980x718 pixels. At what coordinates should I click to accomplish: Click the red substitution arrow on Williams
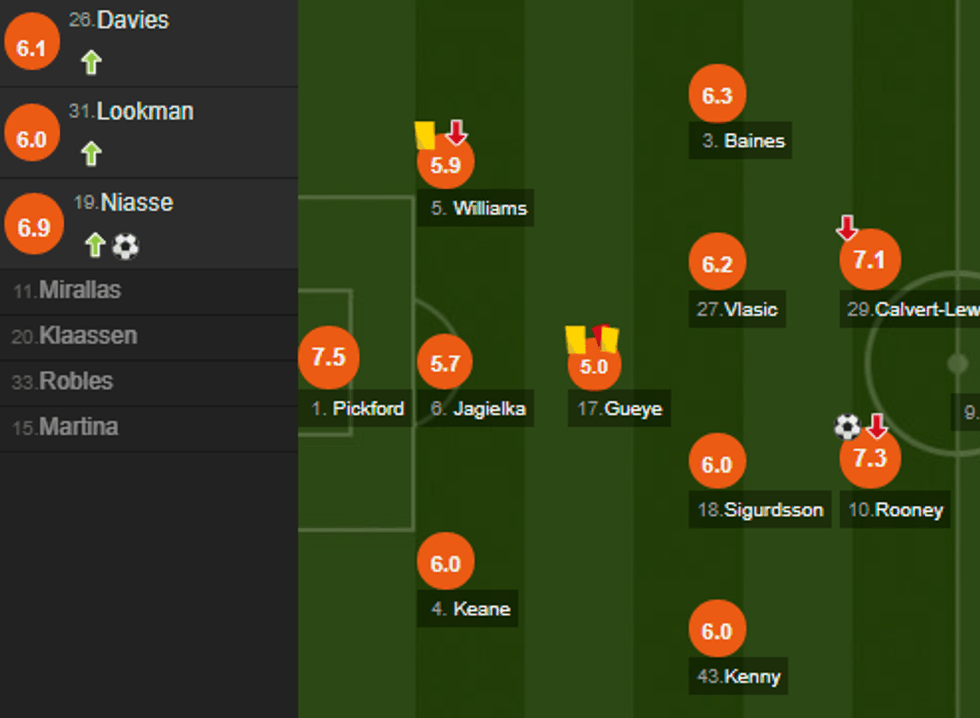tap(457, 132)
